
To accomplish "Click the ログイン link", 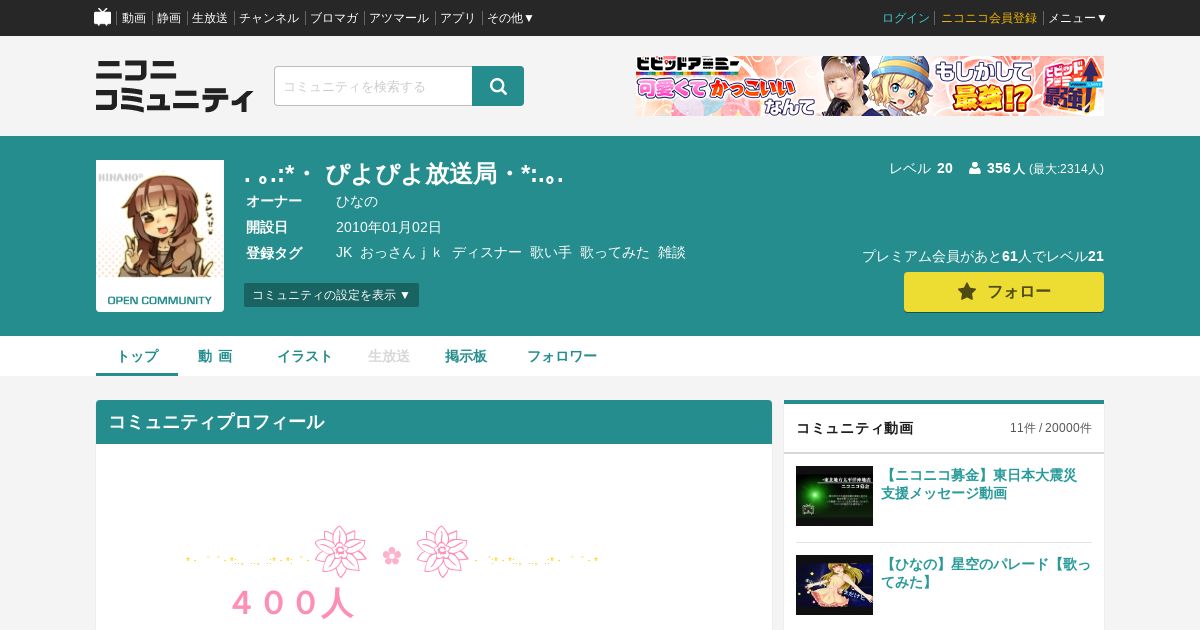I will (x=906, y=18).
